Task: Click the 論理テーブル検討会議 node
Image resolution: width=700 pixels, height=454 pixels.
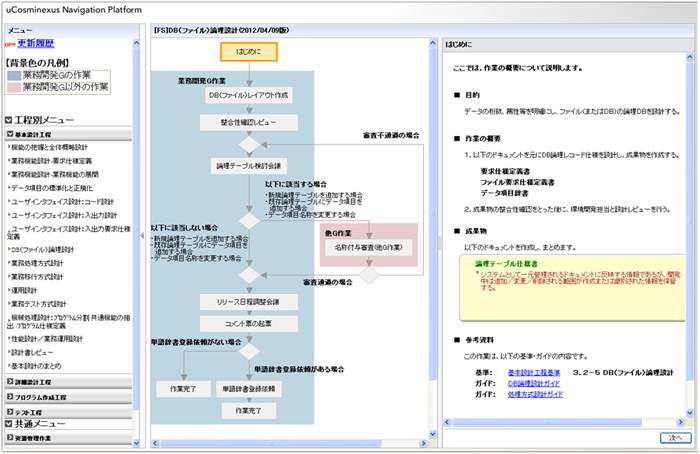Action: 249,164
